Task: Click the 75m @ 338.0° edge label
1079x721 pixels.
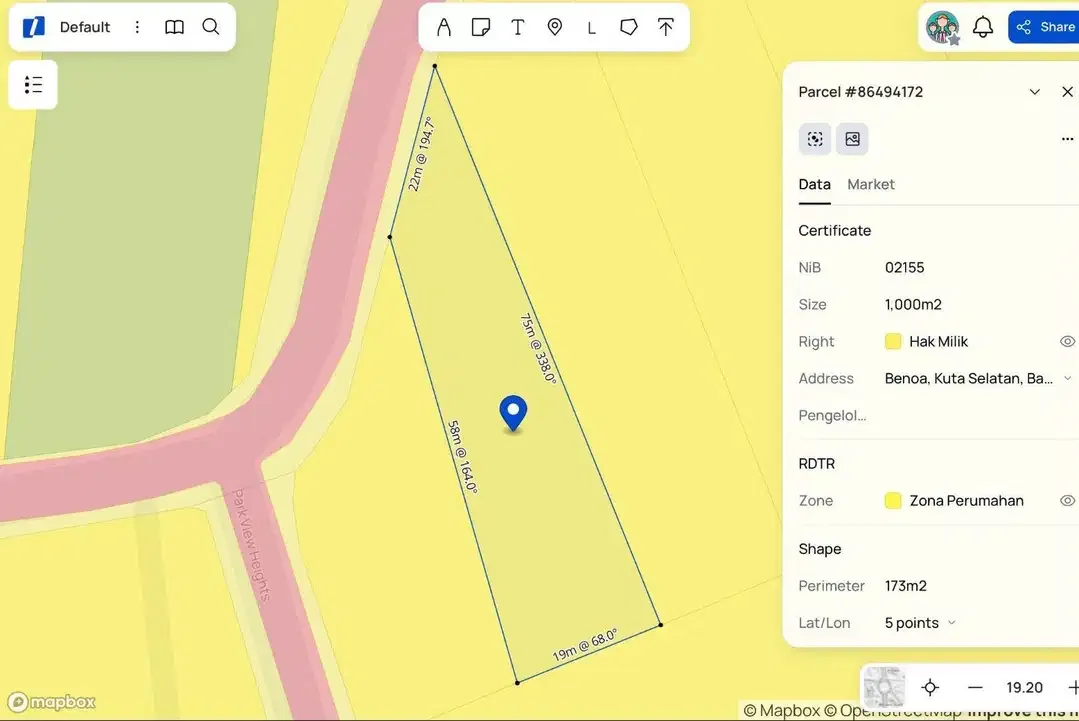Action: 538,347
